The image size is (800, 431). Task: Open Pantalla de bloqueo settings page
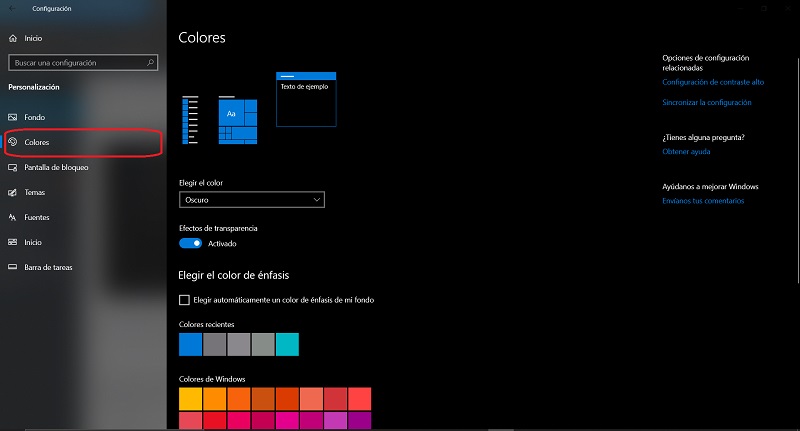click(56, 167)
